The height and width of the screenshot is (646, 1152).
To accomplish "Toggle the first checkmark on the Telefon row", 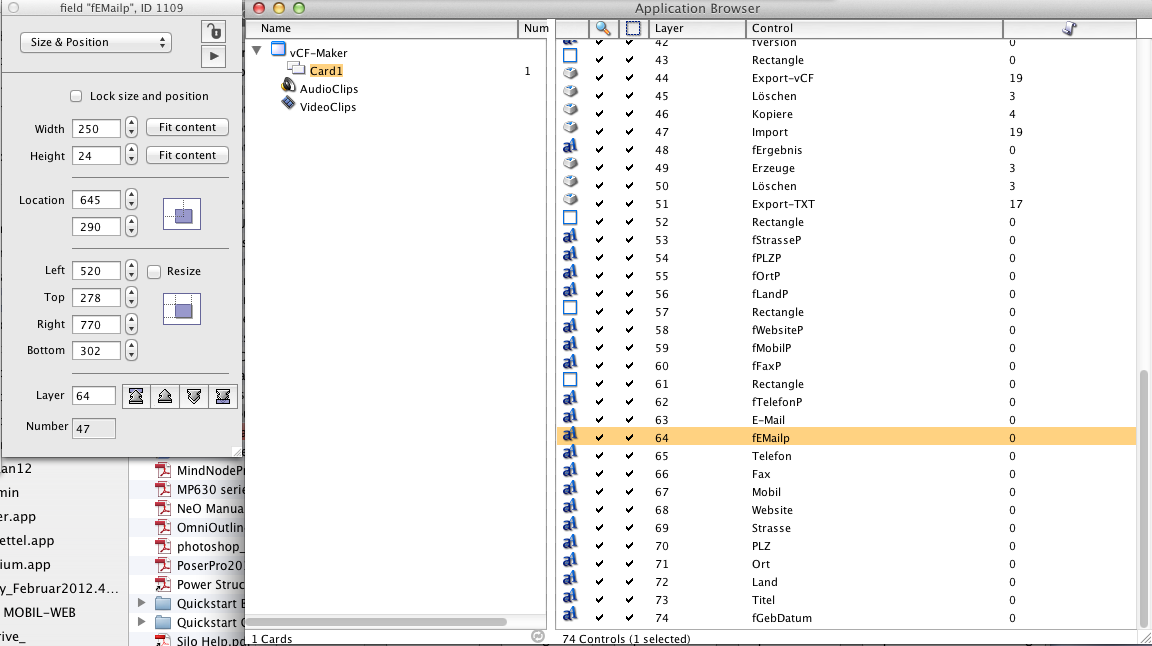I will [600, 456].
